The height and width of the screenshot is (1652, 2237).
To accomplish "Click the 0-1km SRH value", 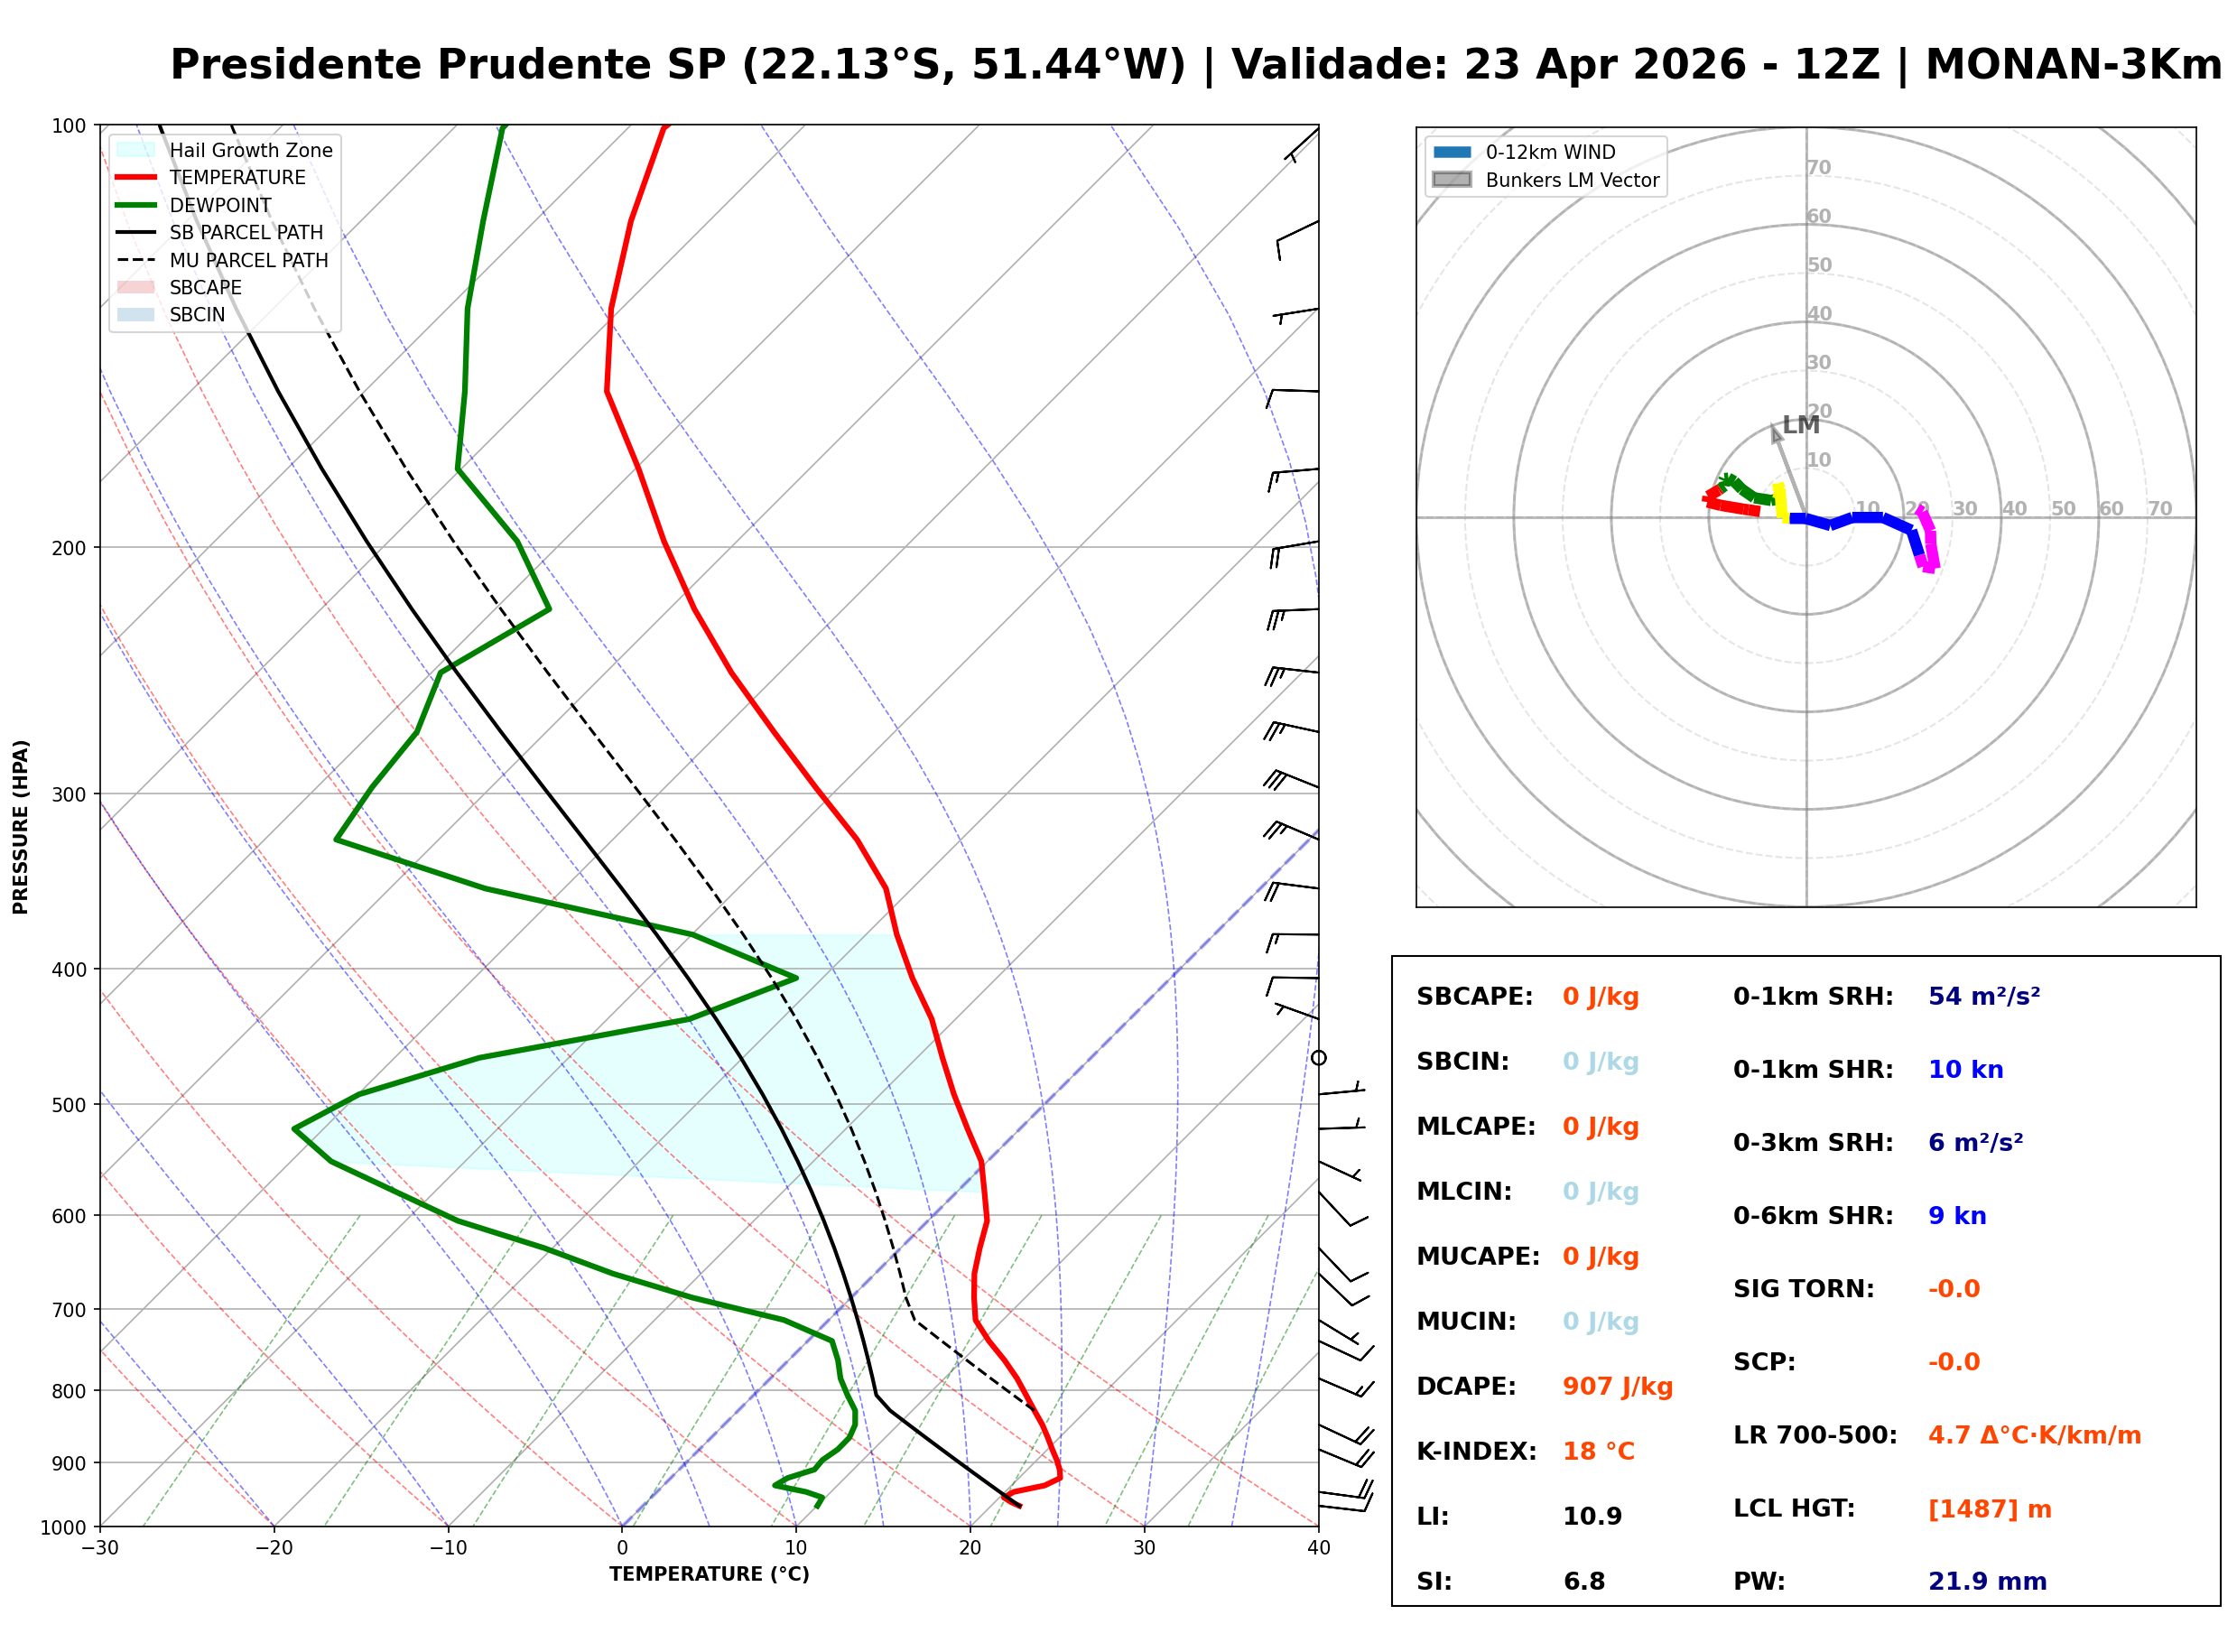I will click(x=1986, y=997).
